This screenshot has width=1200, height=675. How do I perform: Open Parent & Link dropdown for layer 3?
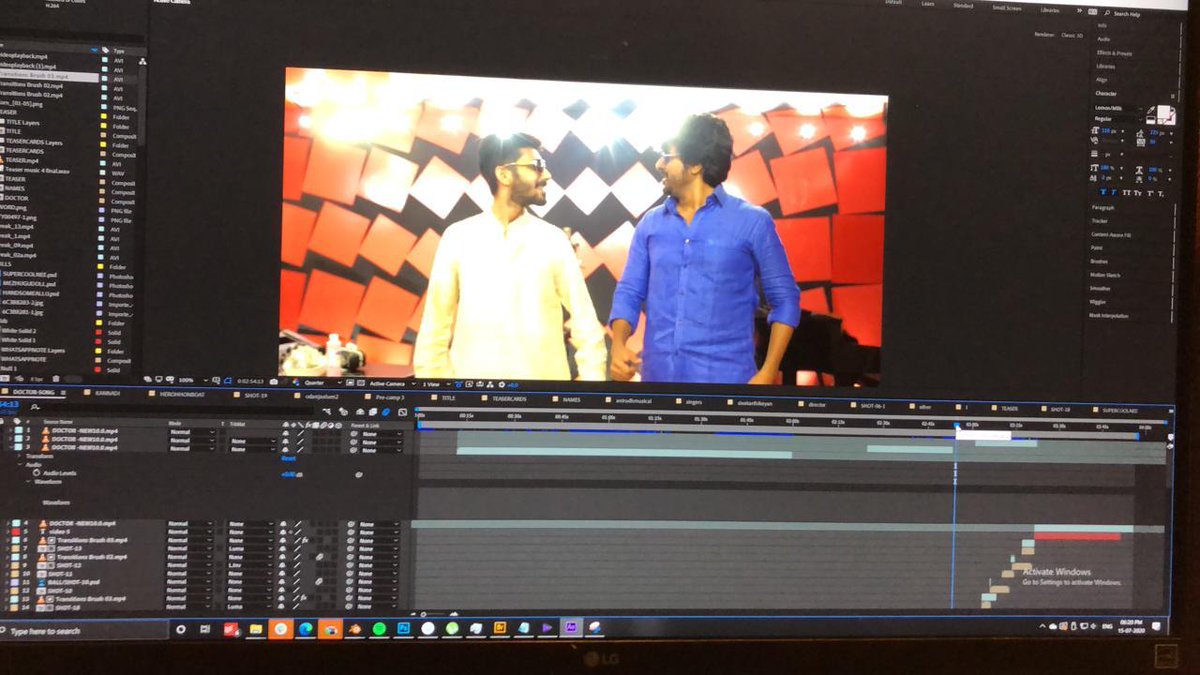[382, 448]
